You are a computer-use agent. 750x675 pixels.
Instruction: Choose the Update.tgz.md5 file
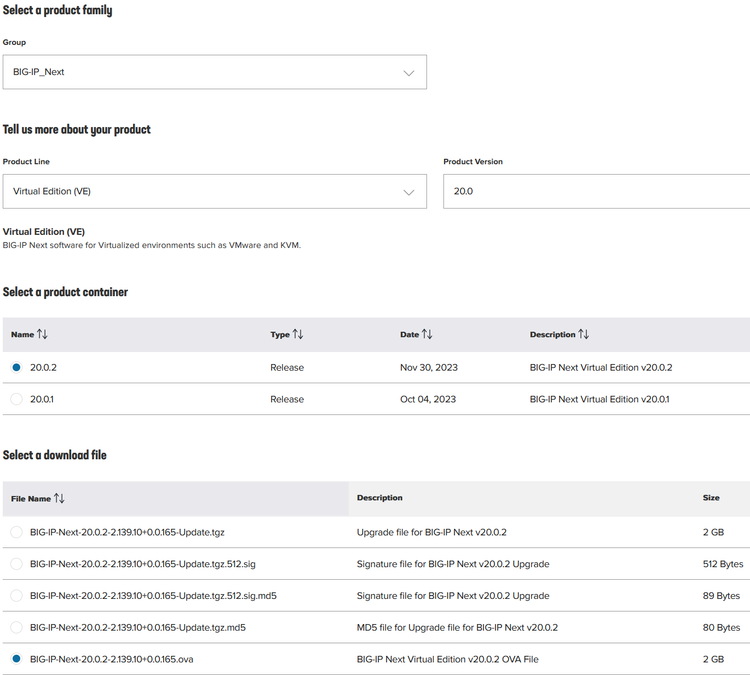pos(16,627)
